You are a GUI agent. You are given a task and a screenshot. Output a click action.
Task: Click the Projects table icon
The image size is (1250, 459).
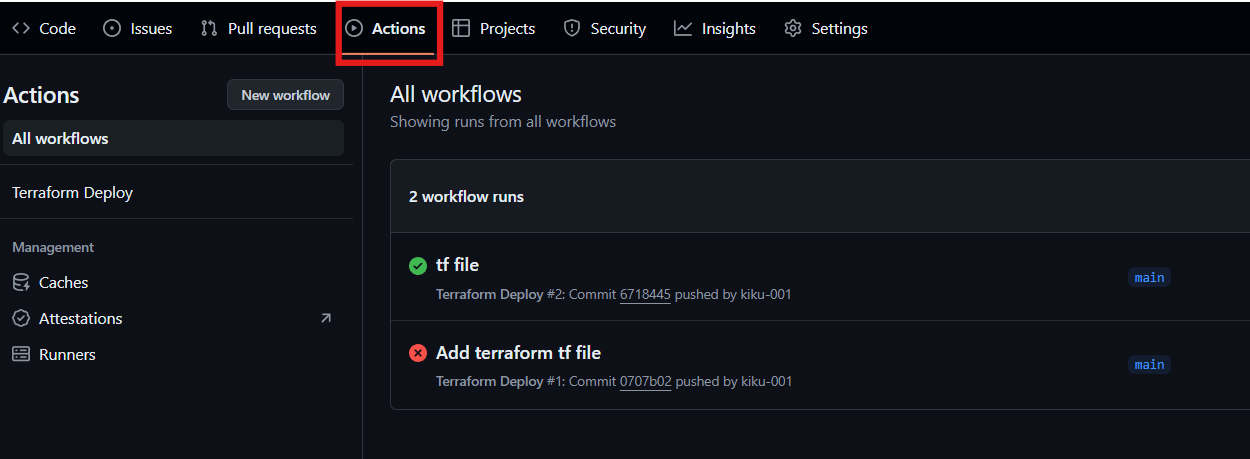pos(461,29)
